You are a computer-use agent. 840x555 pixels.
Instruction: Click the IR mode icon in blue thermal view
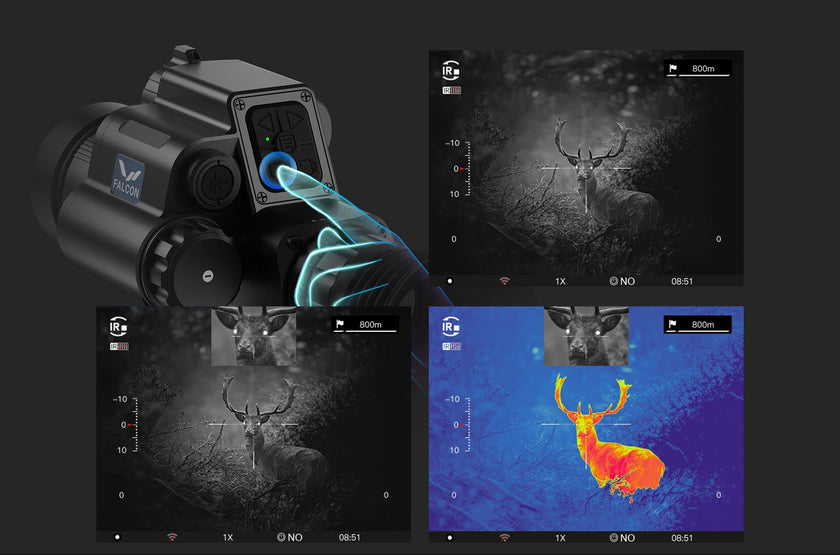(x=451, y=326)
